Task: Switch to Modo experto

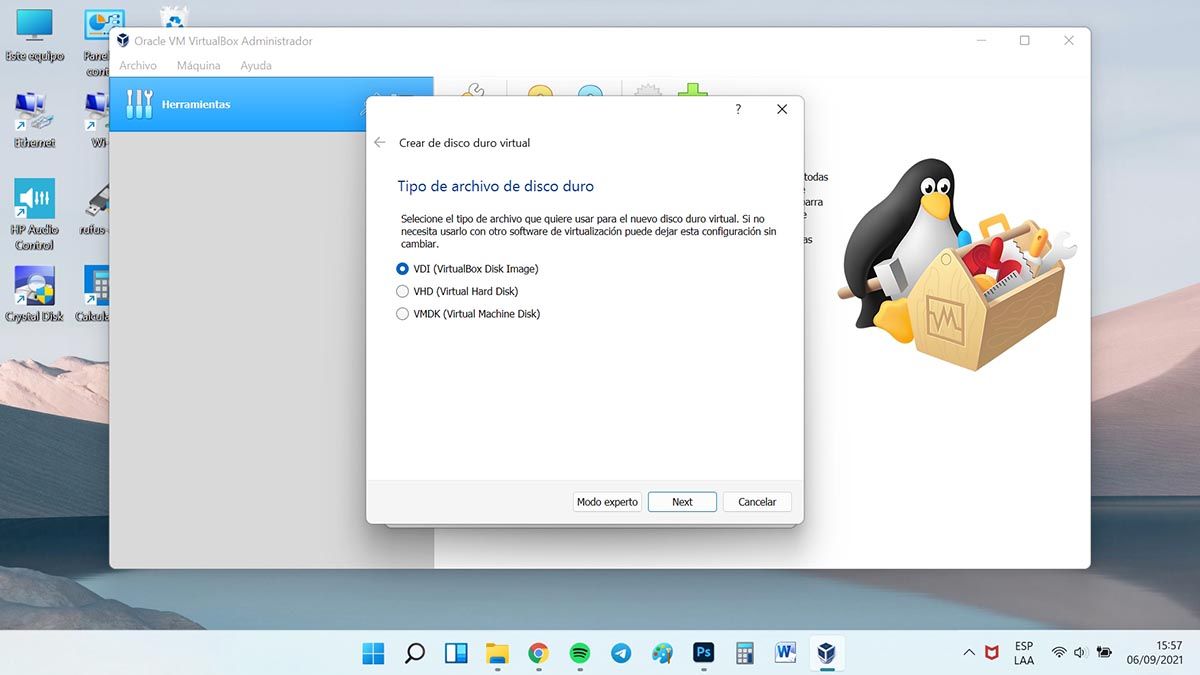Action: click(607, 502)
